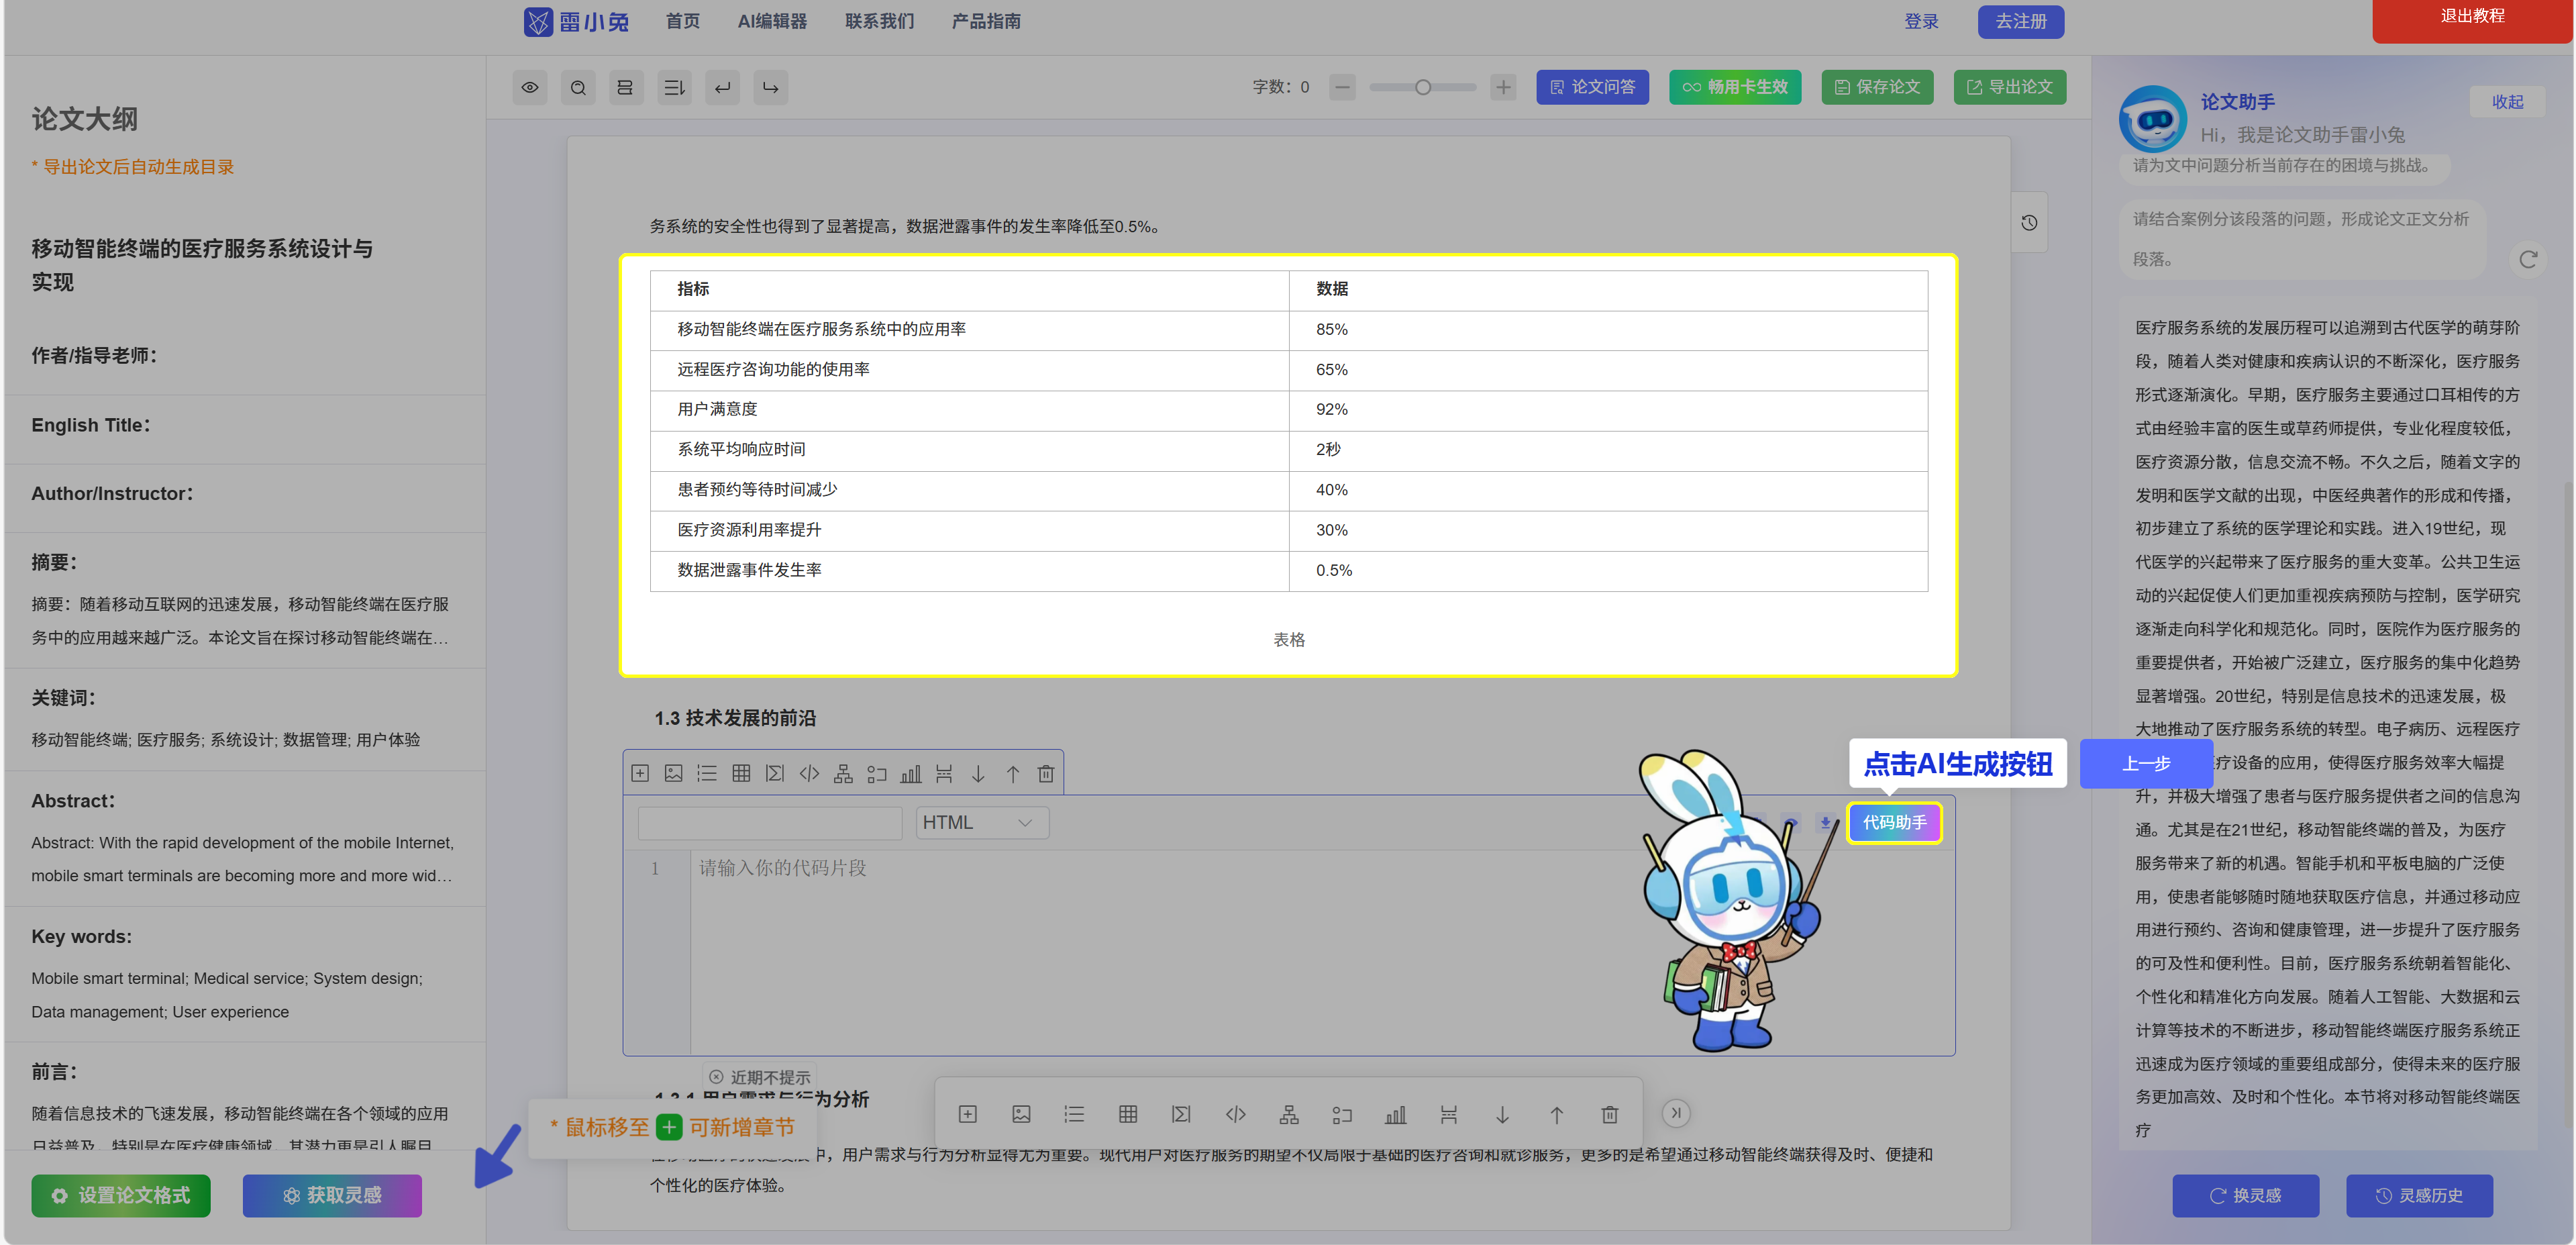This screenshot has height=1245, width=2576.
Task: Dismiss tip via 近期不提示 option
Action: coord(760,1077)
